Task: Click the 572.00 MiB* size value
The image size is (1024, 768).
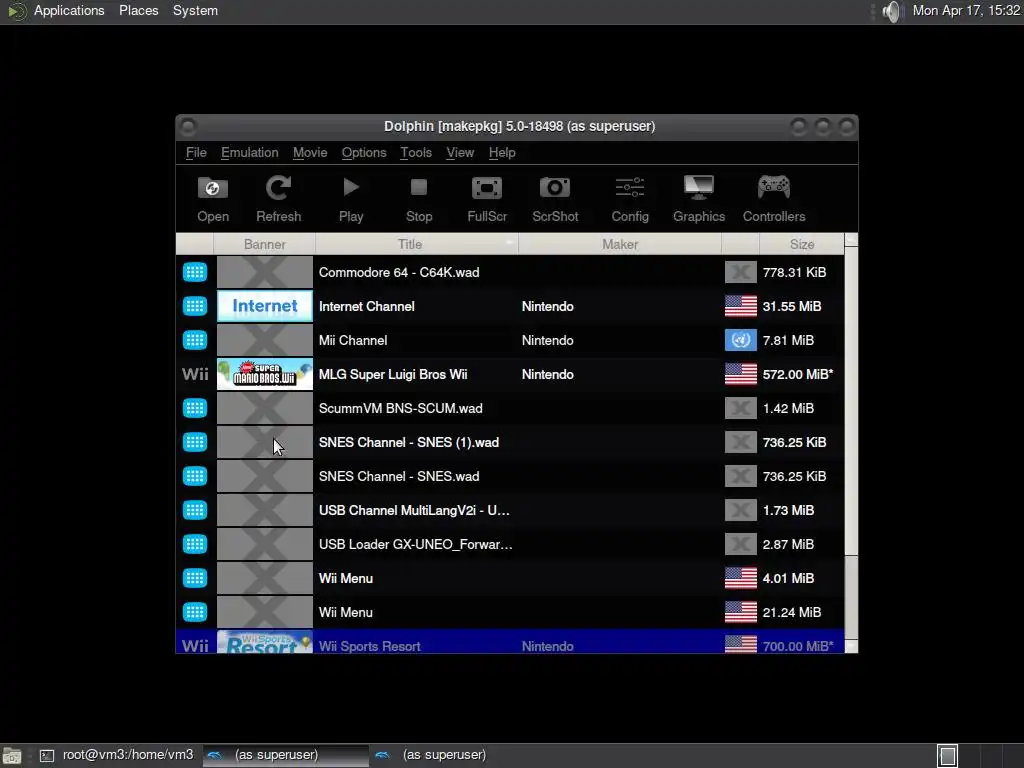Action: [797, 374]
